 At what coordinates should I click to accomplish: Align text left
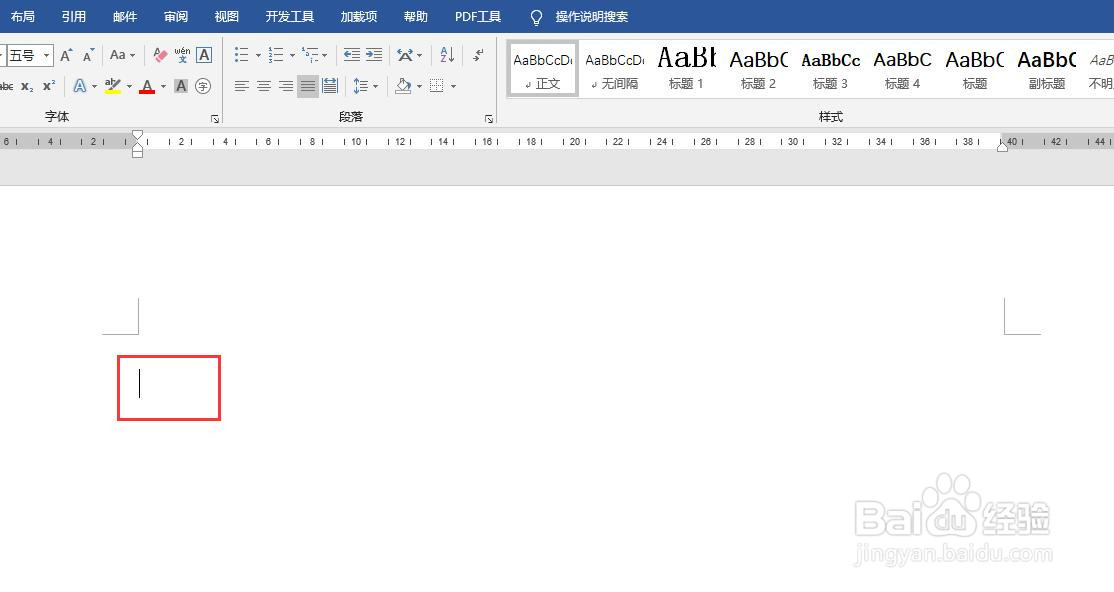tap(242, 86)
